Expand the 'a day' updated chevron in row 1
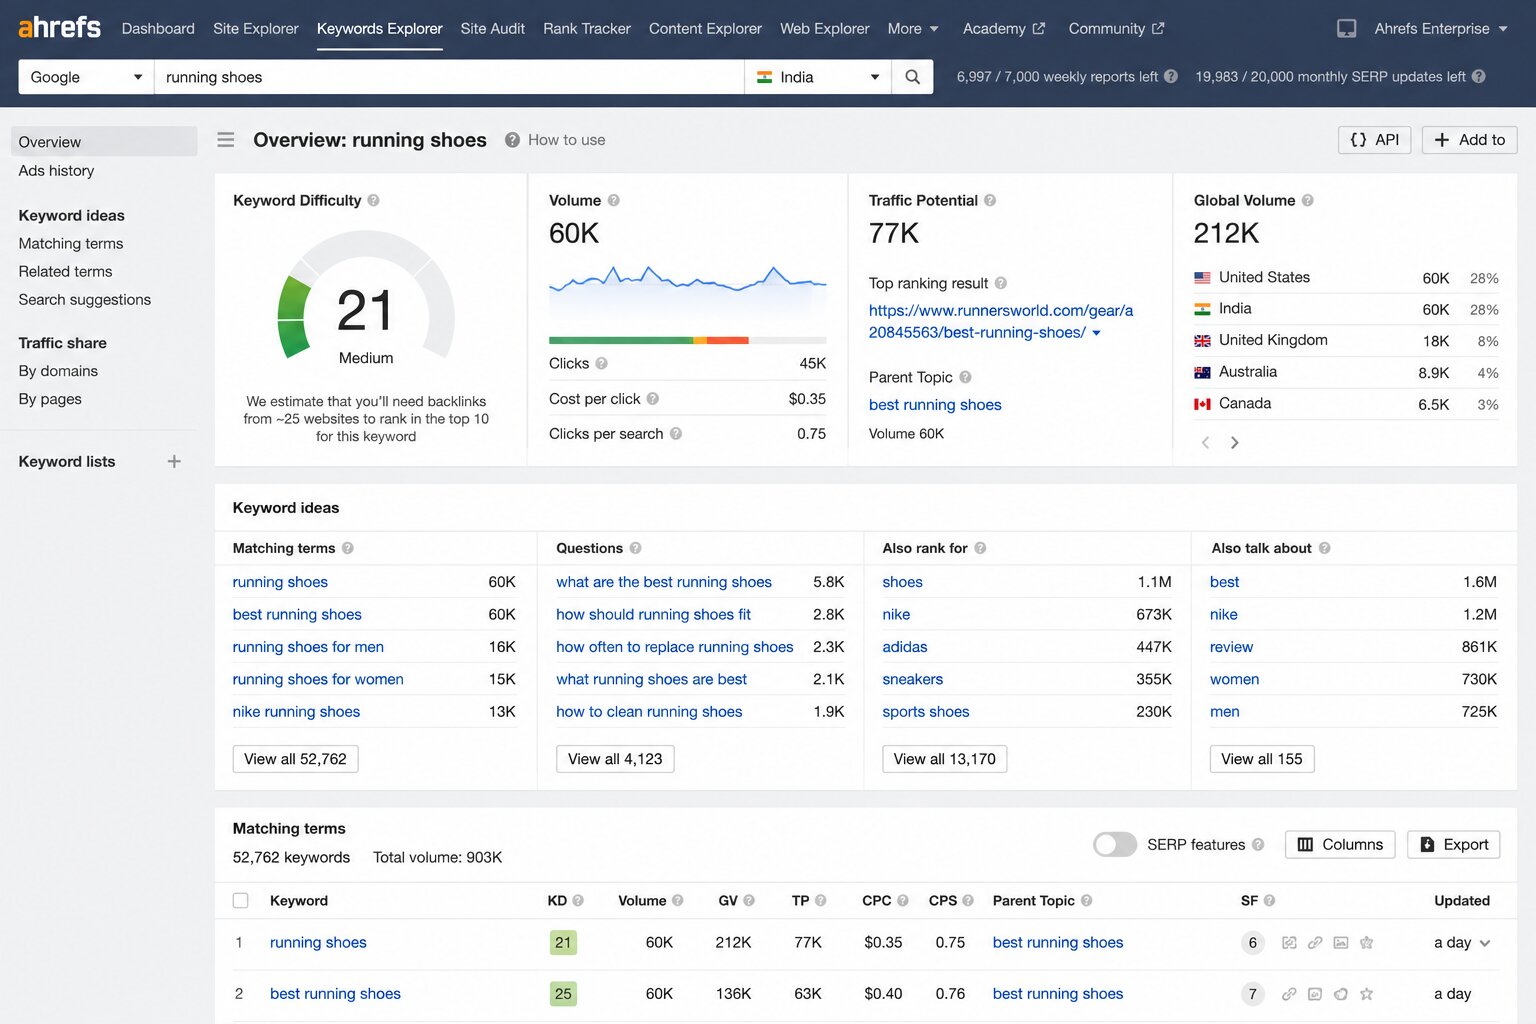The height and width of the screenshot is (1024, 1536). pos(1485,943)
